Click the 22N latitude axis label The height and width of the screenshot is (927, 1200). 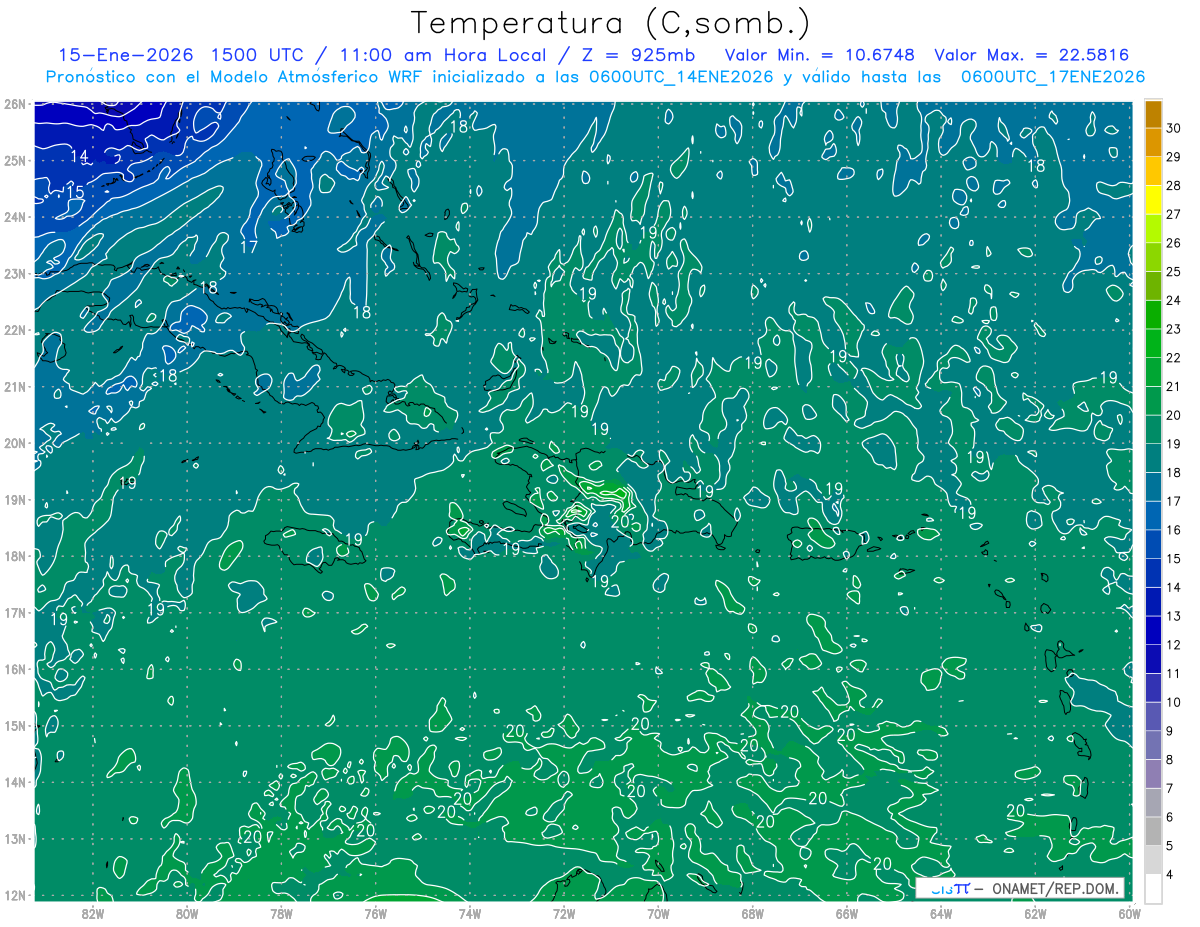coord(15,330)
